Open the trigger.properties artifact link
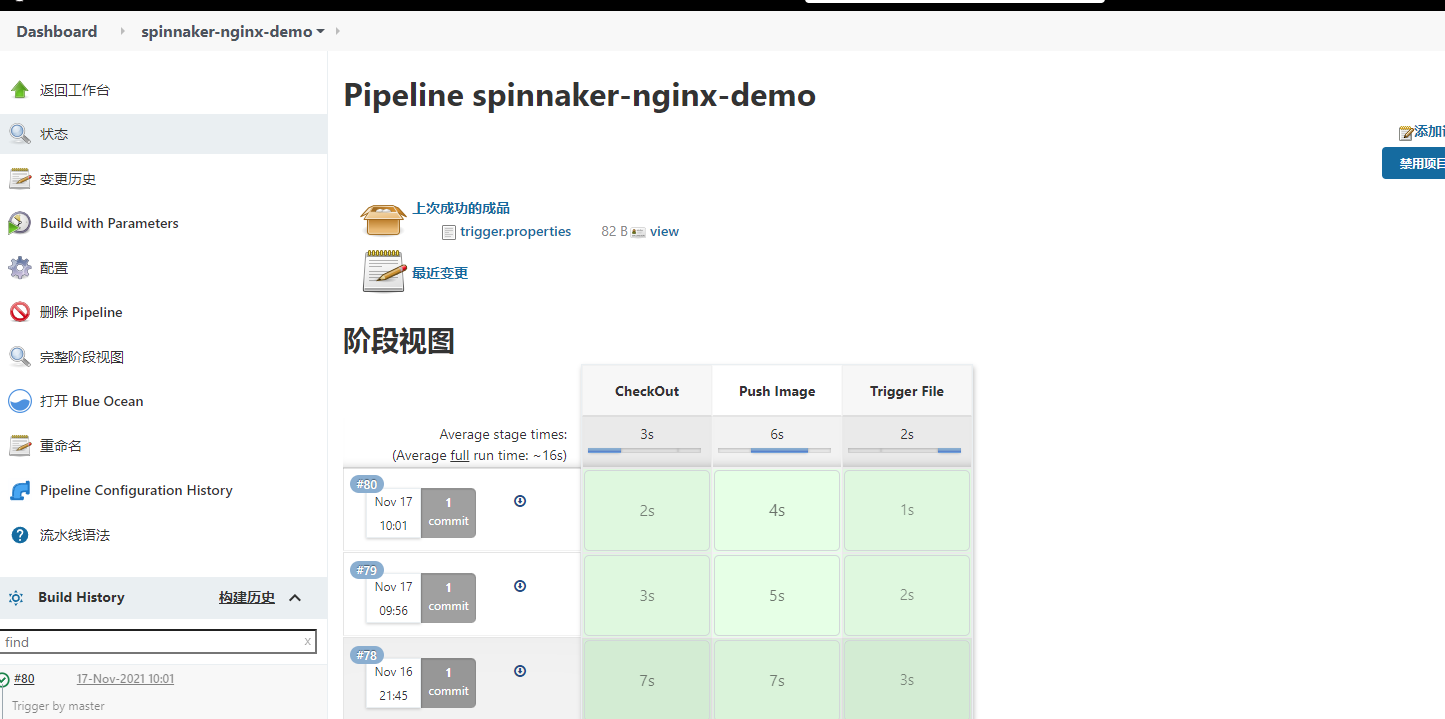 (x=516, y=231)
